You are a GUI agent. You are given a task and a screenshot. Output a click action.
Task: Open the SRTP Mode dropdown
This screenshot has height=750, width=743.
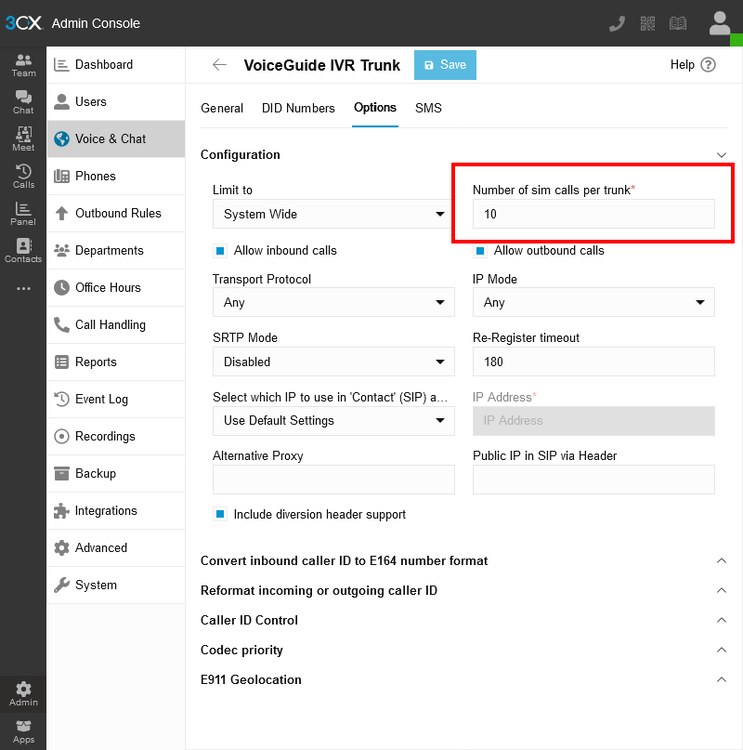click(x=333, y=362)
